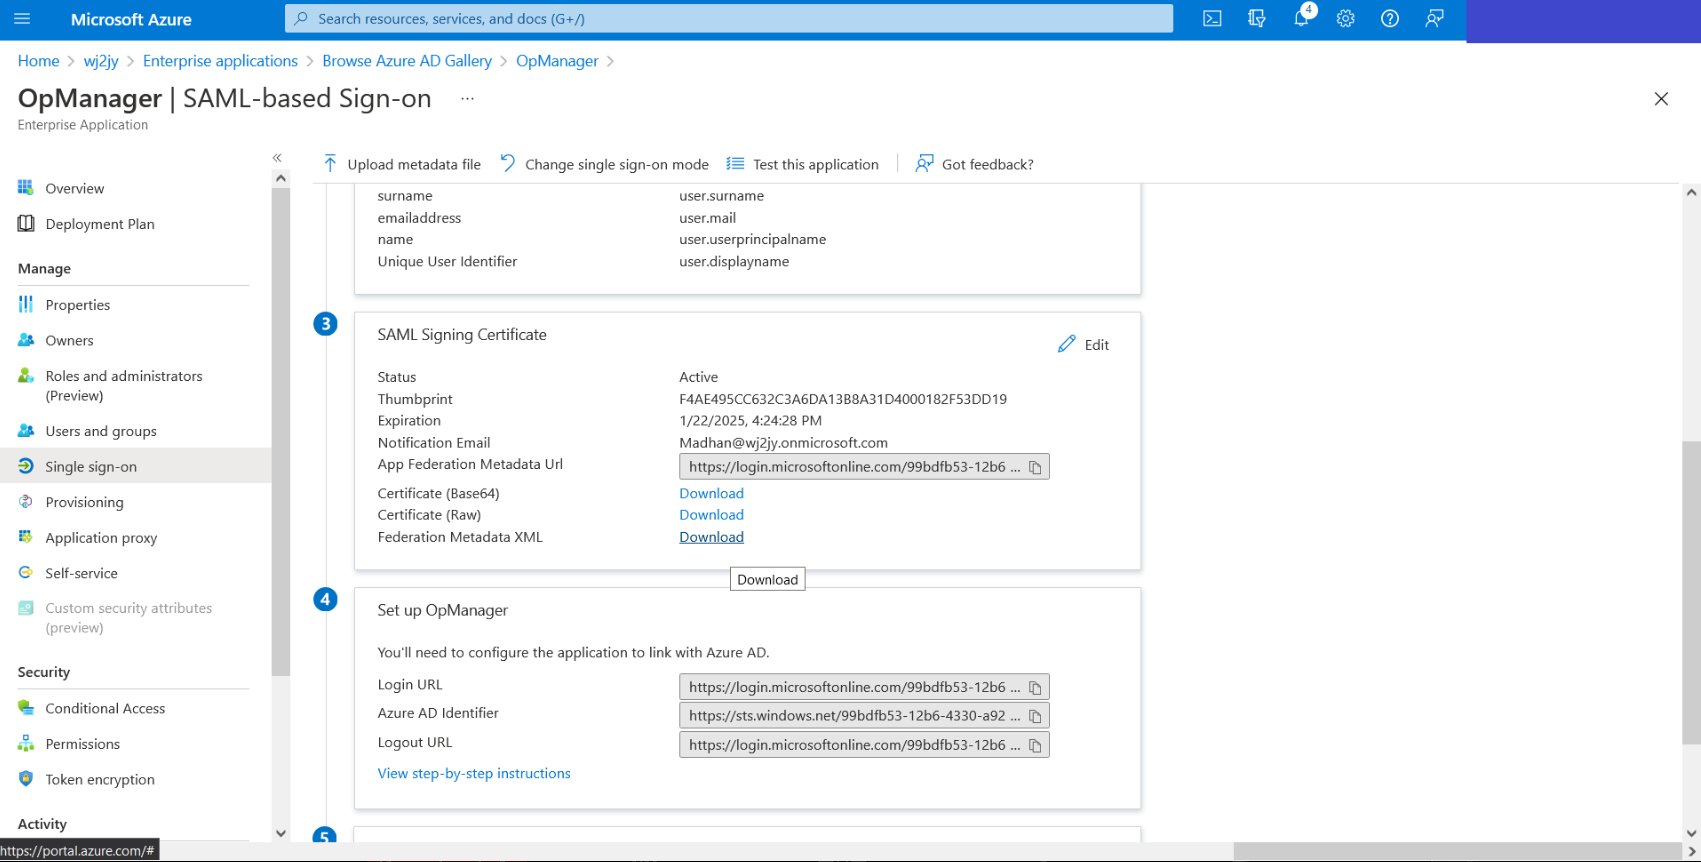Image resolution: width=1701 pixels, height=862 pixels.
Task: Open the notifications bell icon
Action: tap(1301, 19)
